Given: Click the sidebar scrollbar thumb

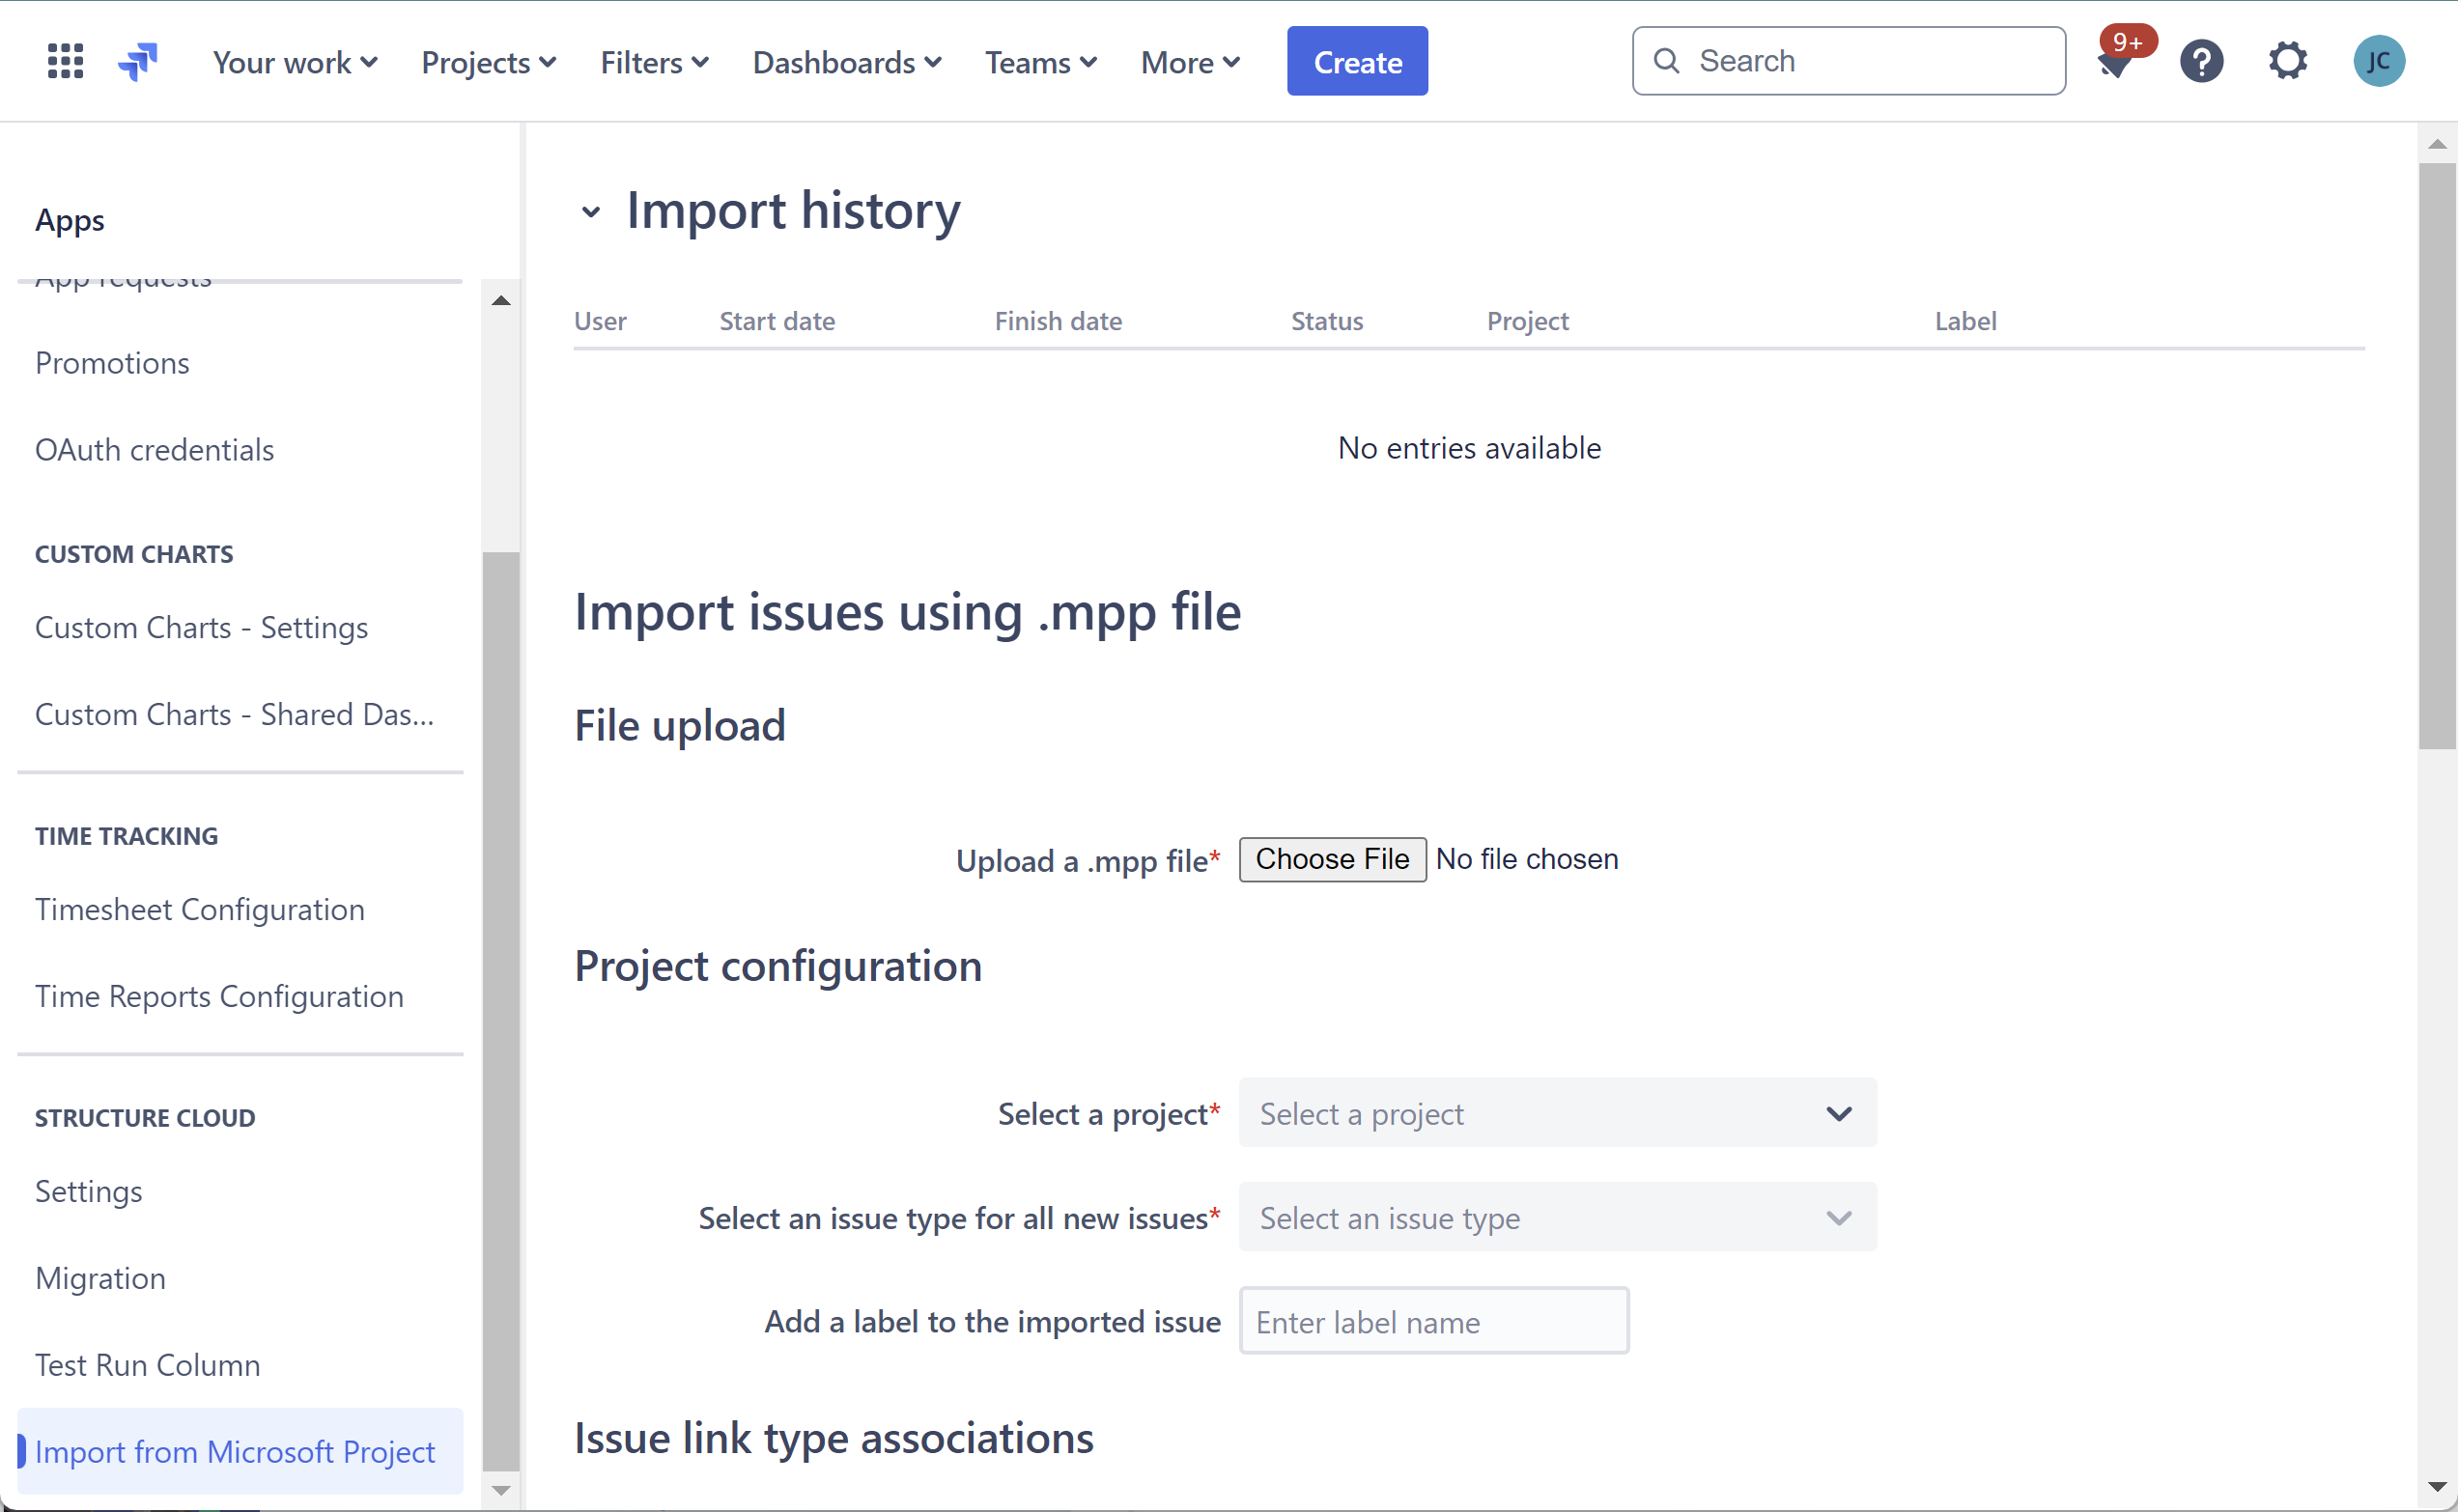Looking at the screenshot, I should (501, 1011).
